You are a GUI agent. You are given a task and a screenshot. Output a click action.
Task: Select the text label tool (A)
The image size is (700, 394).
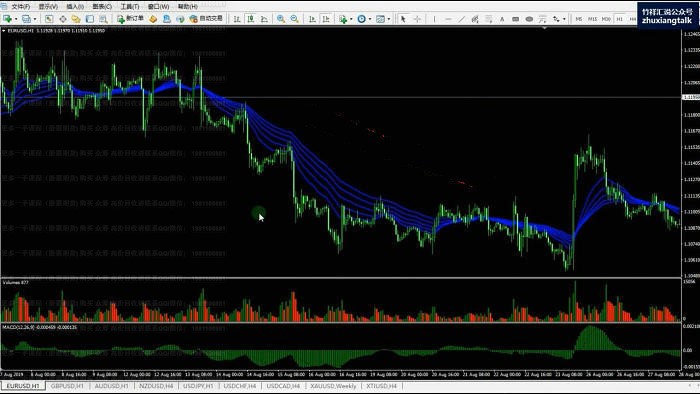pos(502,19)
